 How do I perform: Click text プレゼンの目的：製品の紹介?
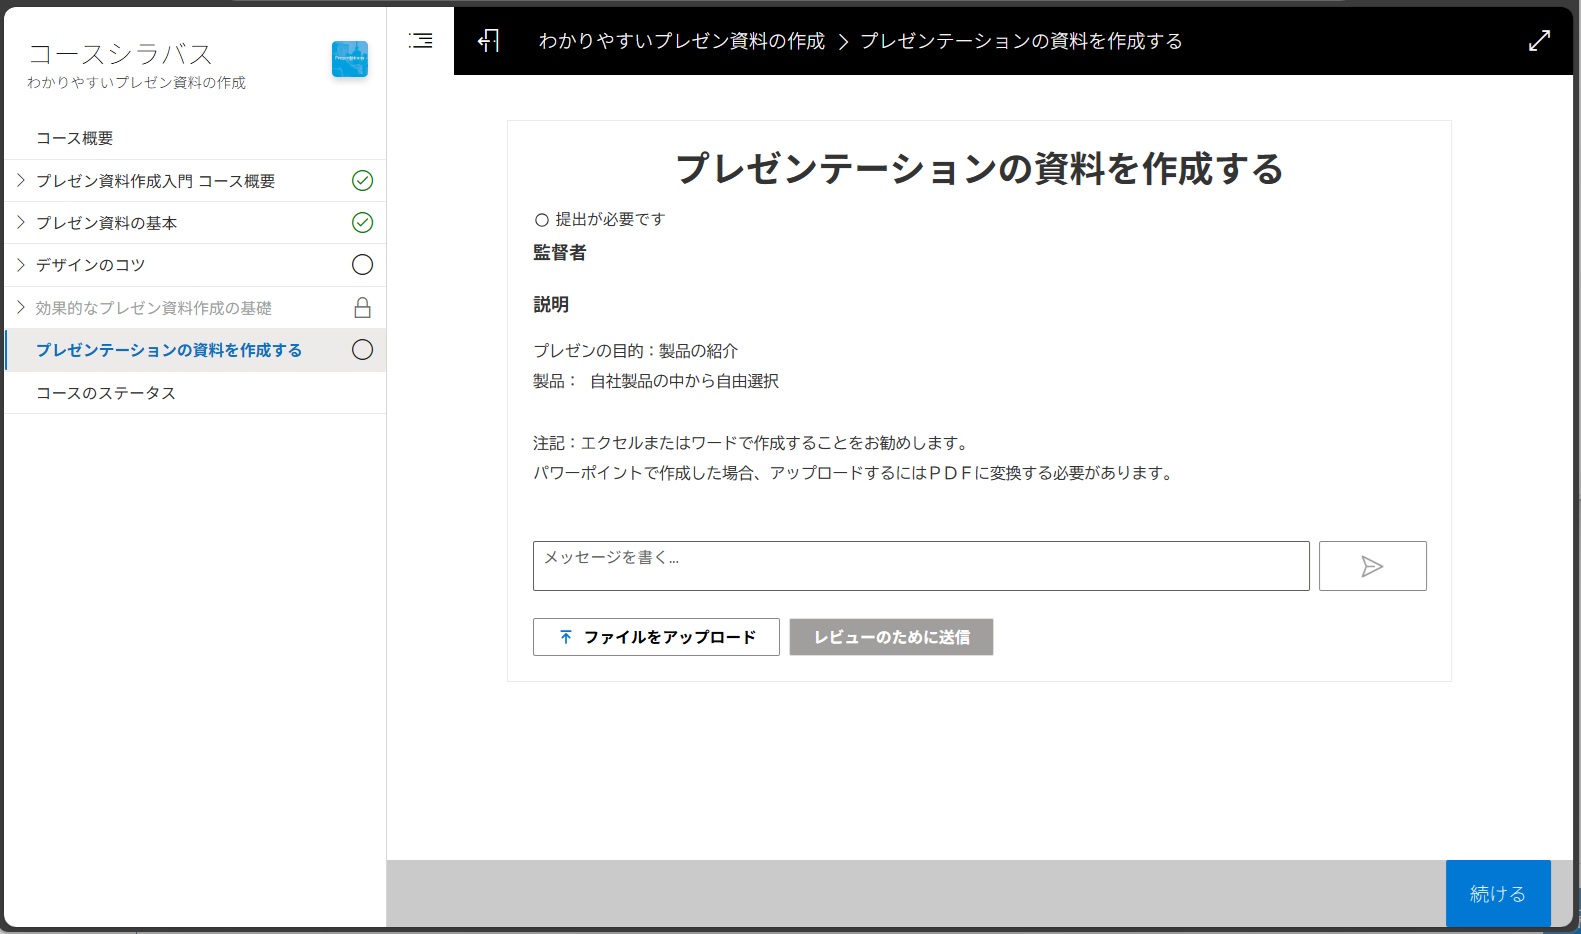click(x=636, y=351)
